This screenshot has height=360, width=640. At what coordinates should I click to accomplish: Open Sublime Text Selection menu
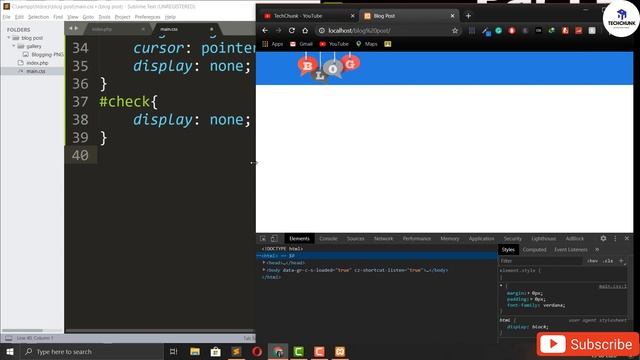(38, 17)
